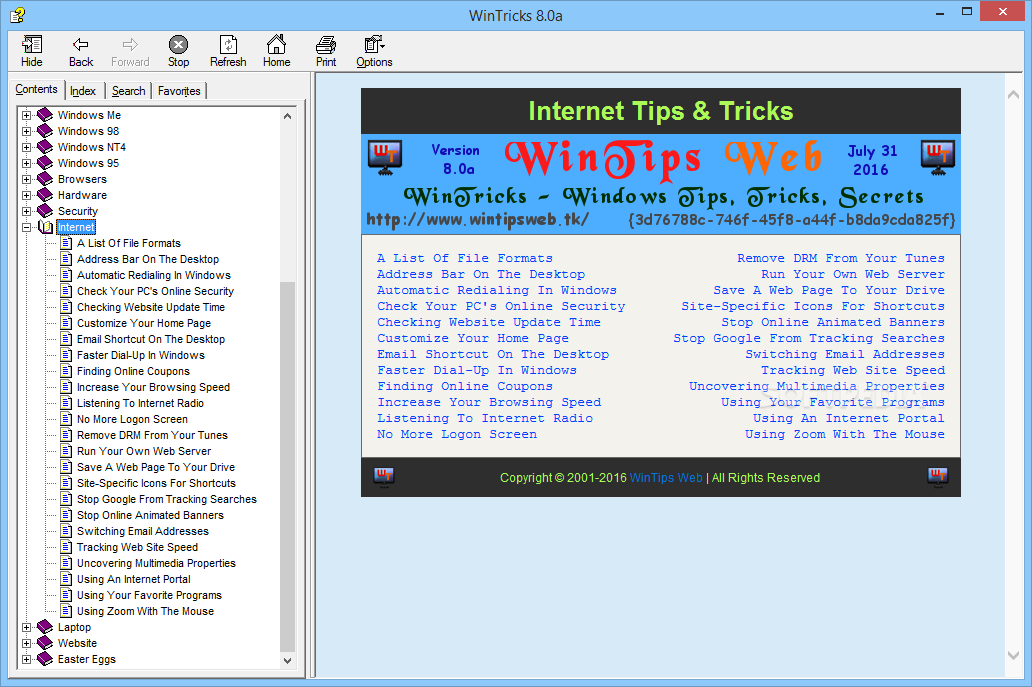Click the Stop toolbar icon
The height and width of the screenshot is (687, 1032).
[x=178, y=45]
